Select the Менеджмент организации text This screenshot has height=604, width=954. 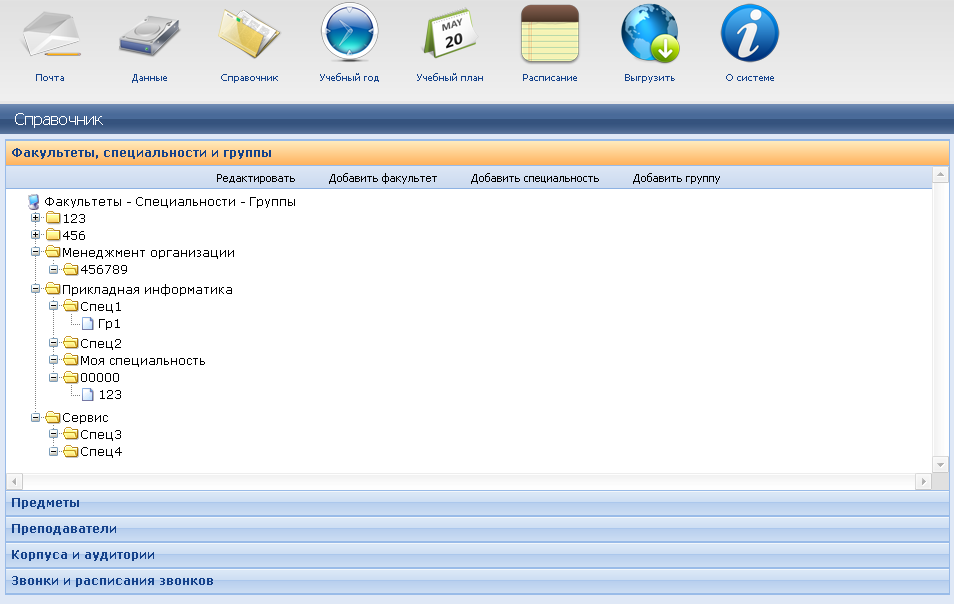pos(148,252)
